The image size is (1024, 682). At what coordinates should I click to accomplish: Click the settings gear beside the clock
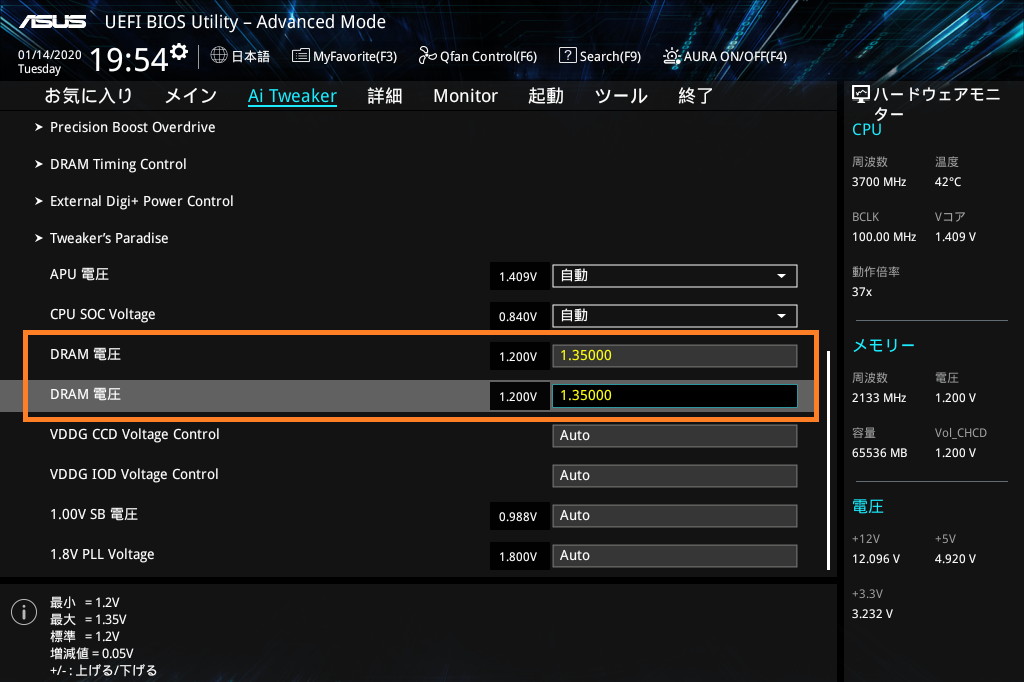click(x=179, y=51)
